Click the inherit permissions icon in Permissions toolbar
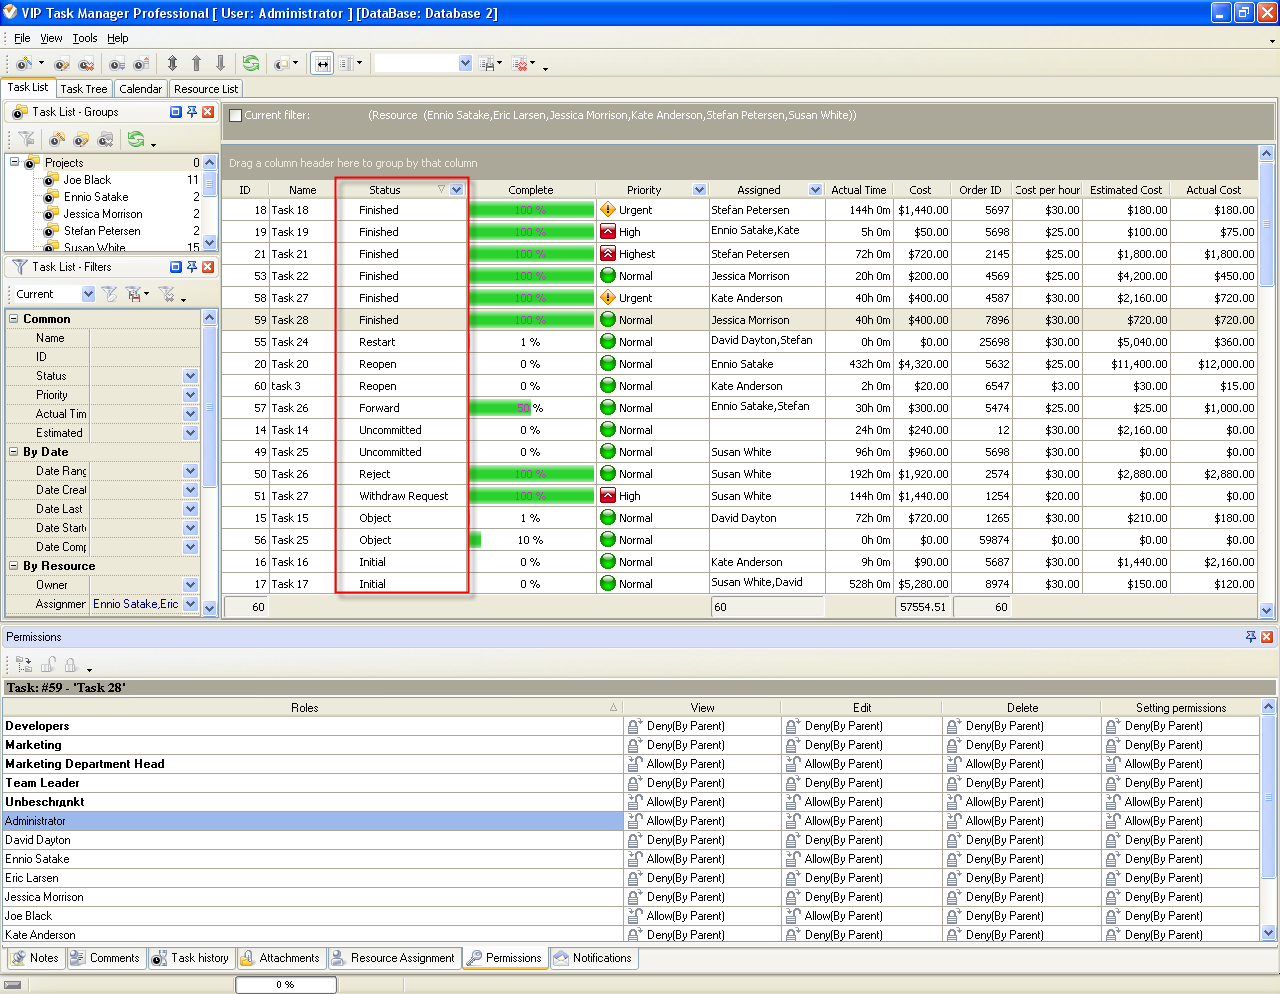Viewport: 1280px width, 994px height. coord(24,664)
